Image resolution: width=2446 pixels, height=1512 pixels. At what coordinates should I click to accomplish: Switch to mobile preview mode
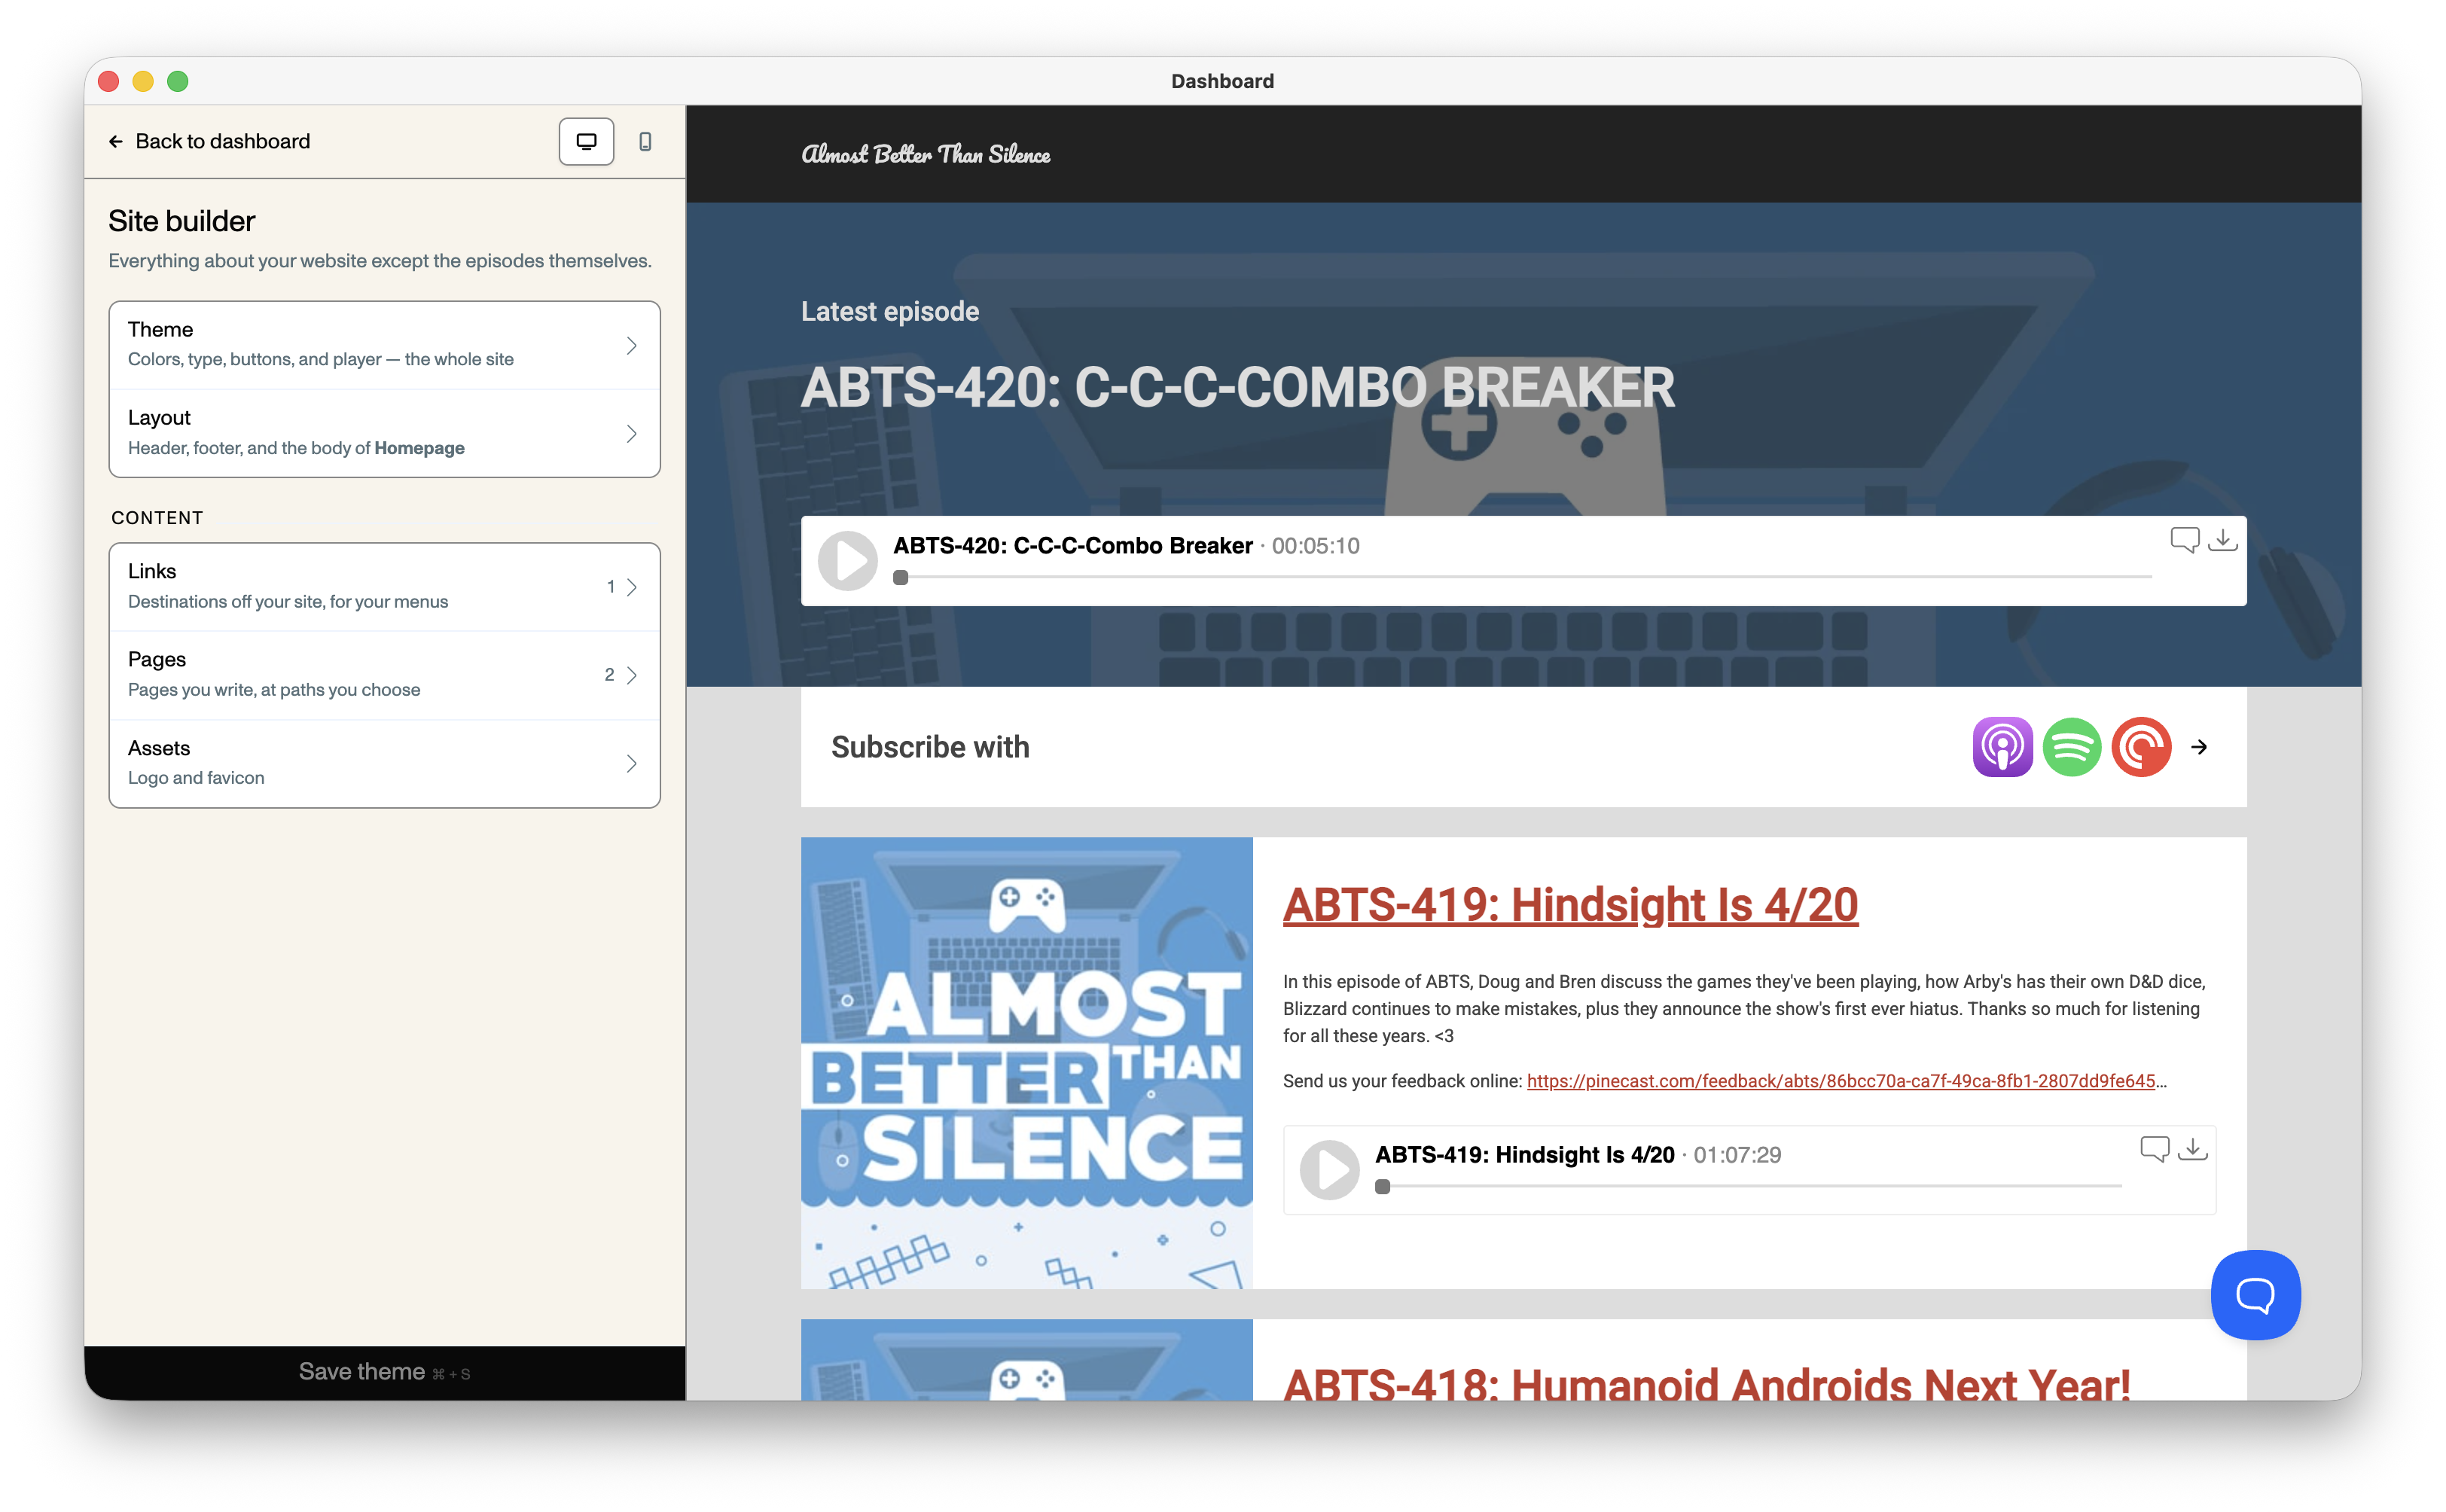click(645, 141)
